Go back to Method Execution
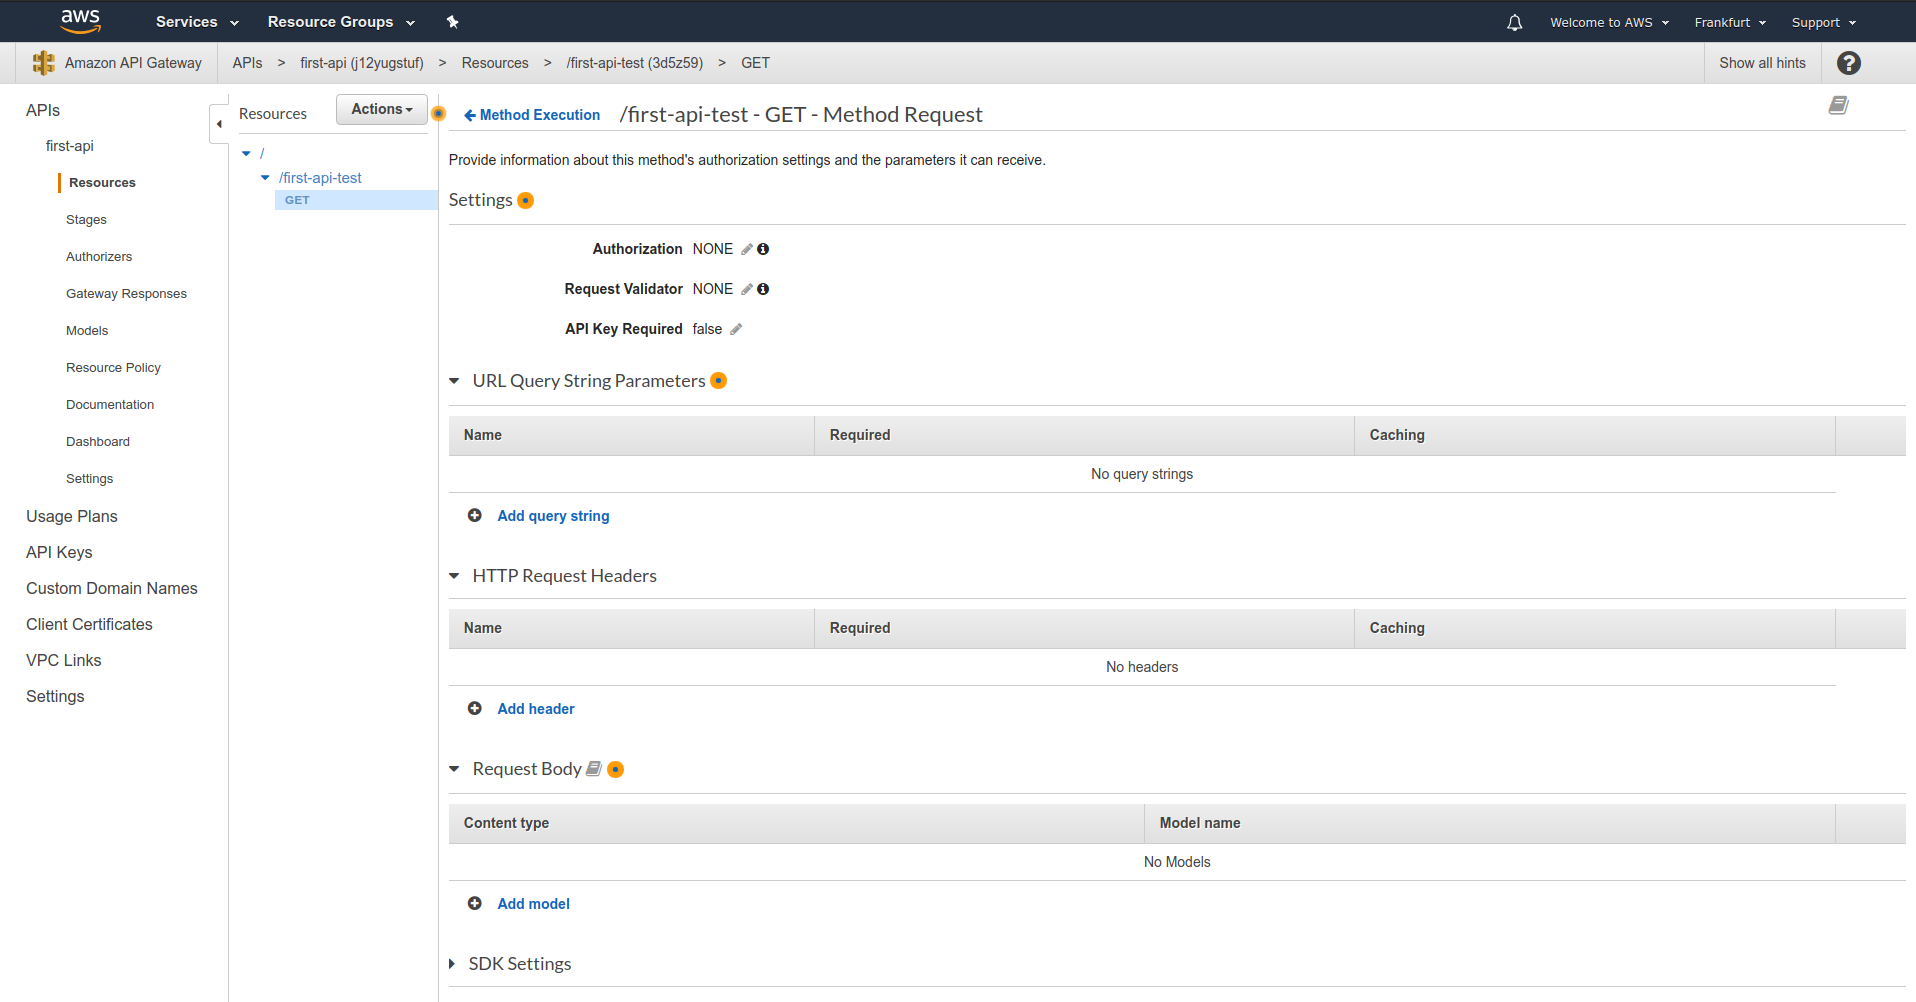 532,115
